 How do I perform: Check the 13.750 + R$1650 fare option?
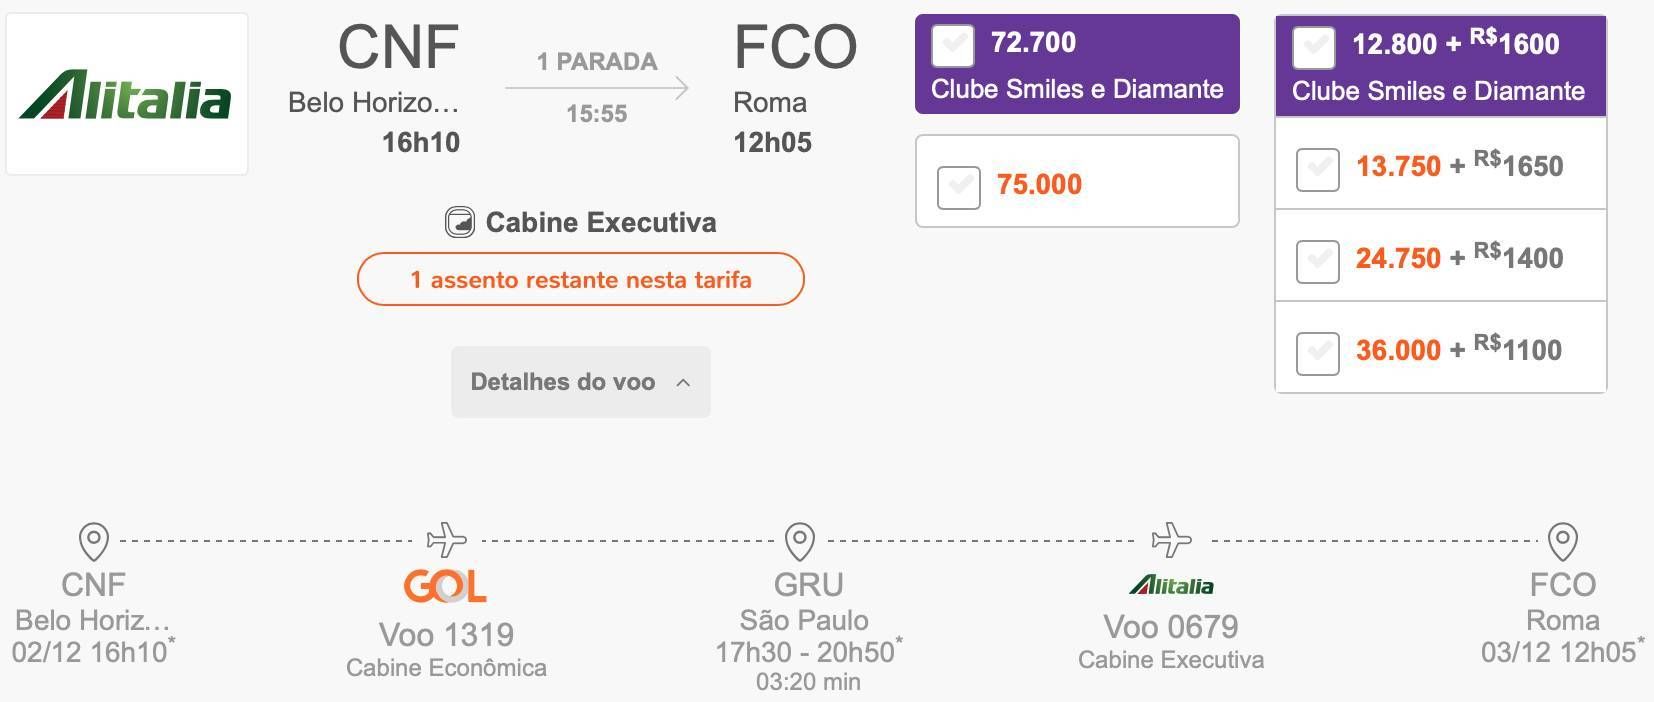point(1317,169)
